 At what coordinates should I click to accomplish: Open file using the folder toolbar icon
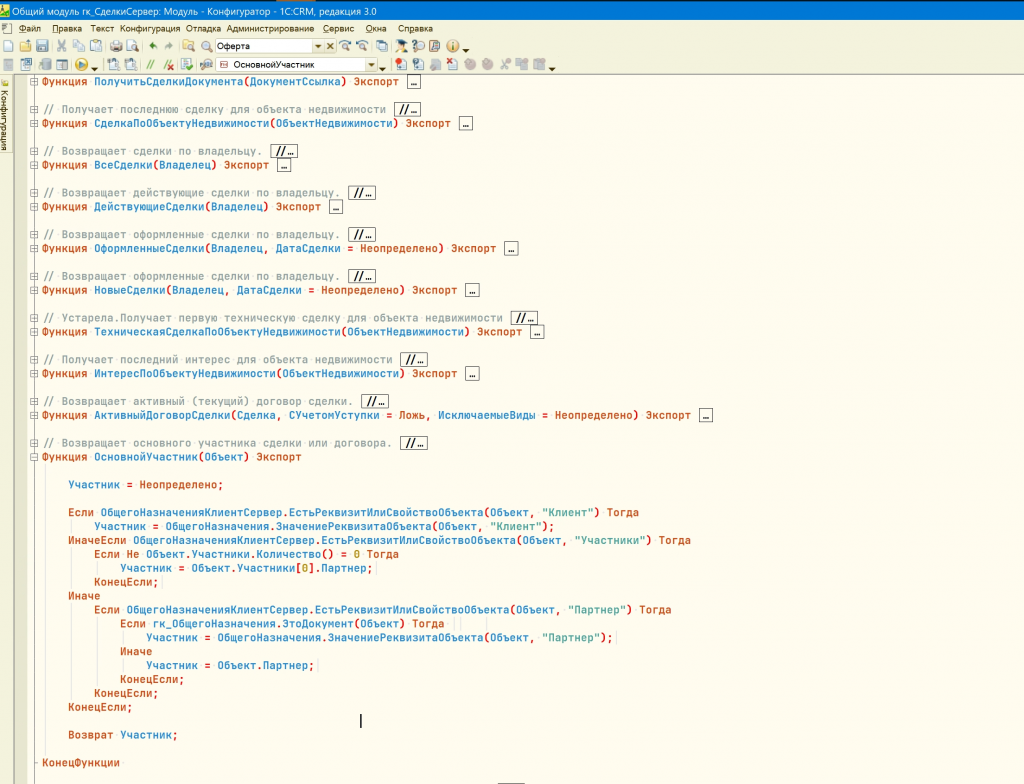(x=25, y=46)
